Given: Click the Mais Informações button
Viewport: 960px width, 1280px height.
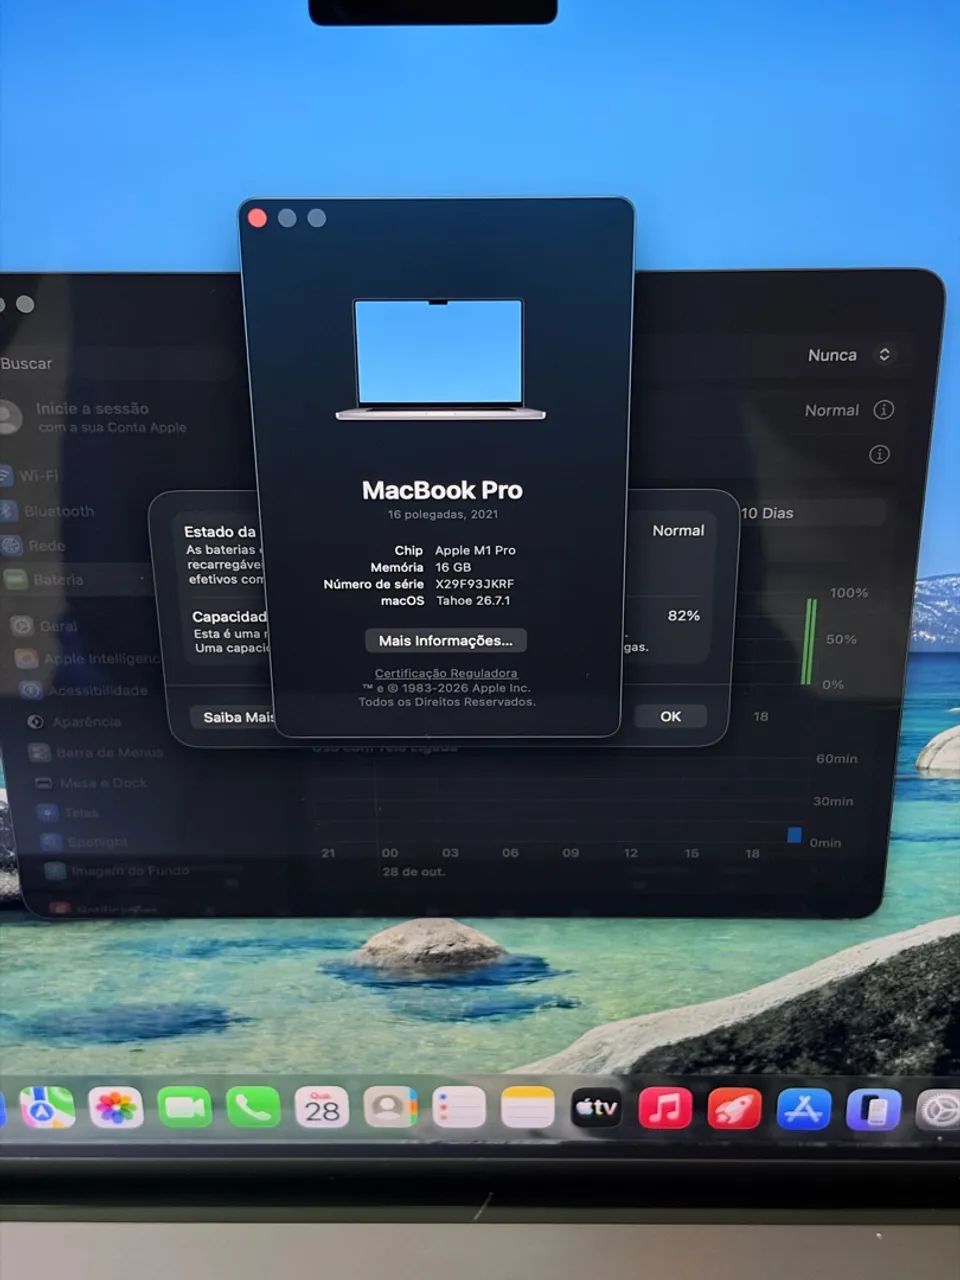Looking at the screenshot, I should click(x=445, y=640).
